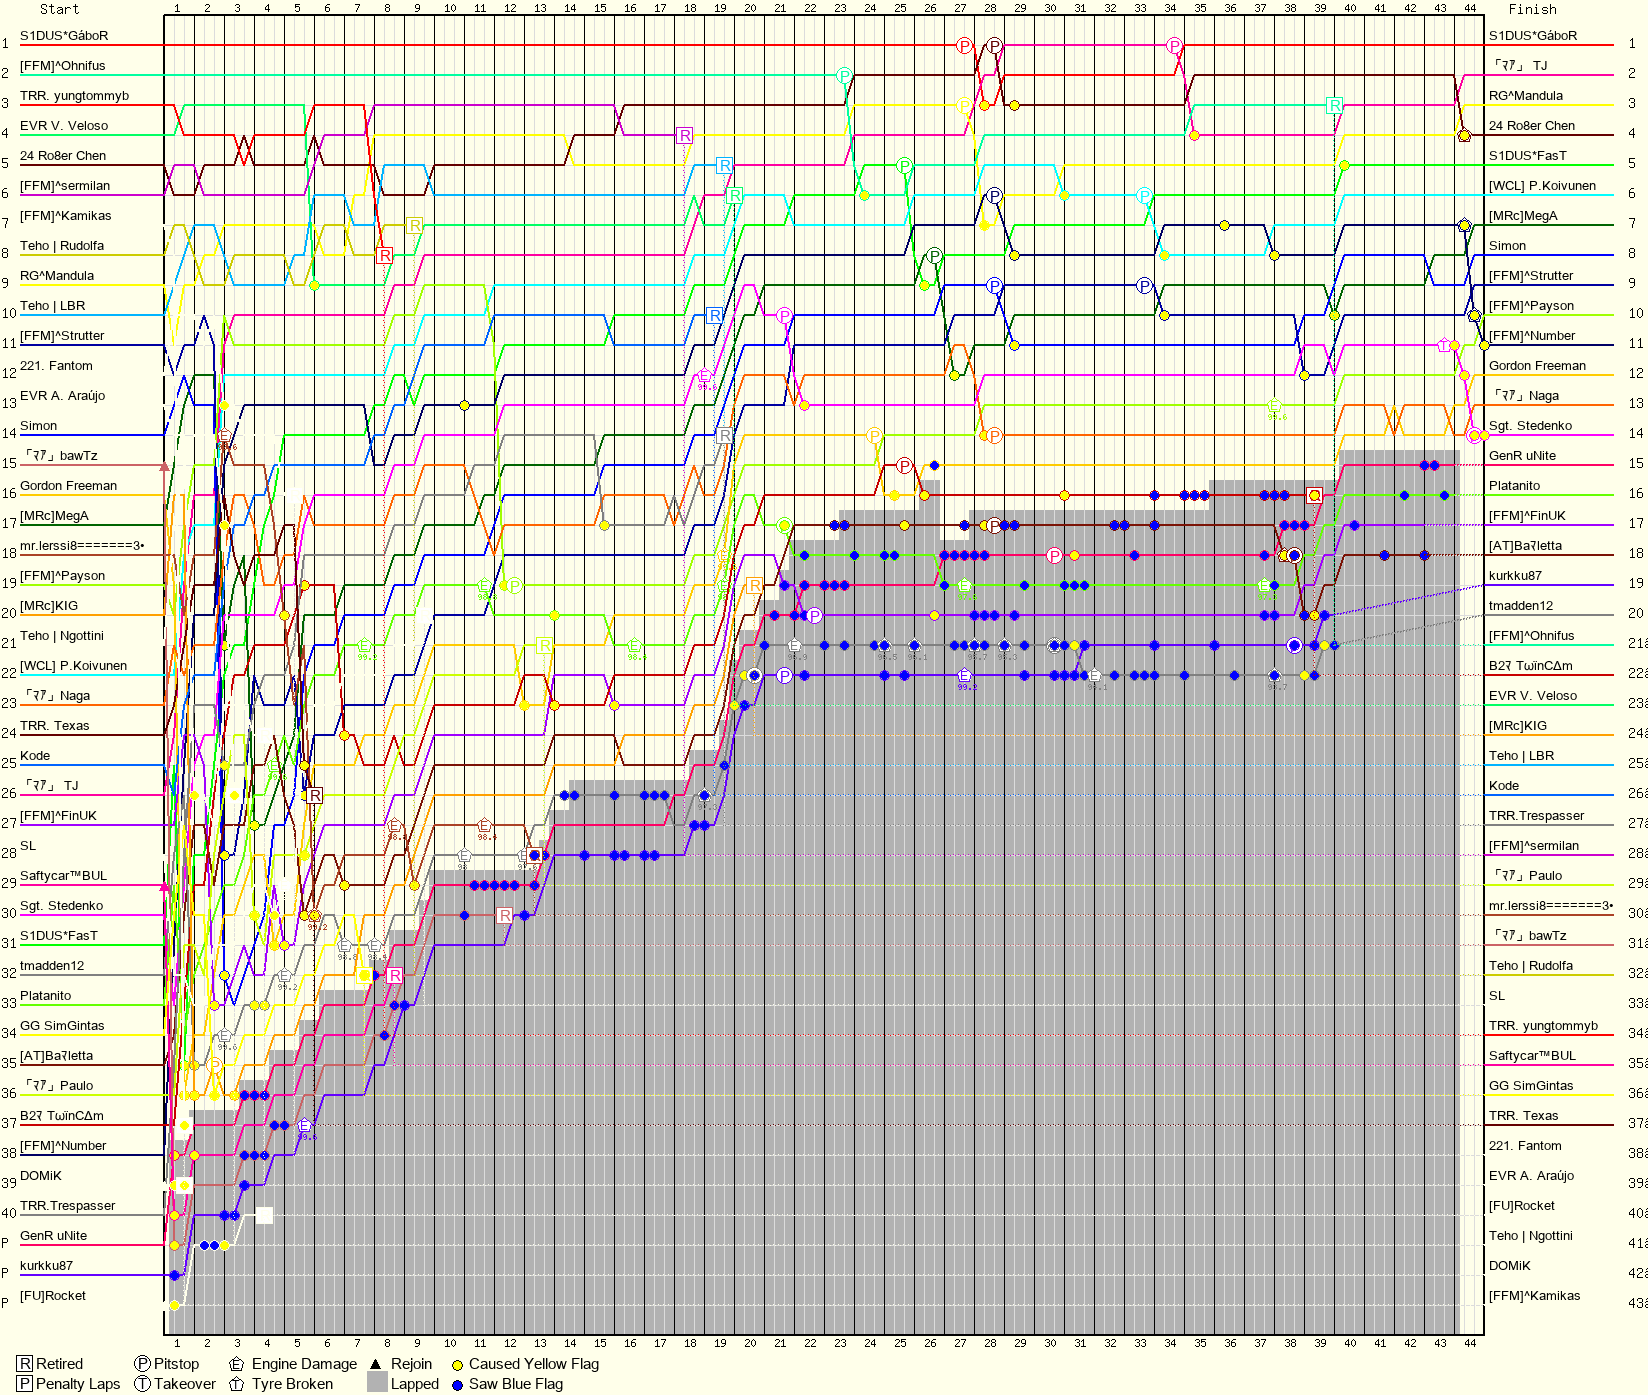1648x1395 pixels.
Task: Click the Penalty Laps legend icon
Action: tap(25, 1384)
